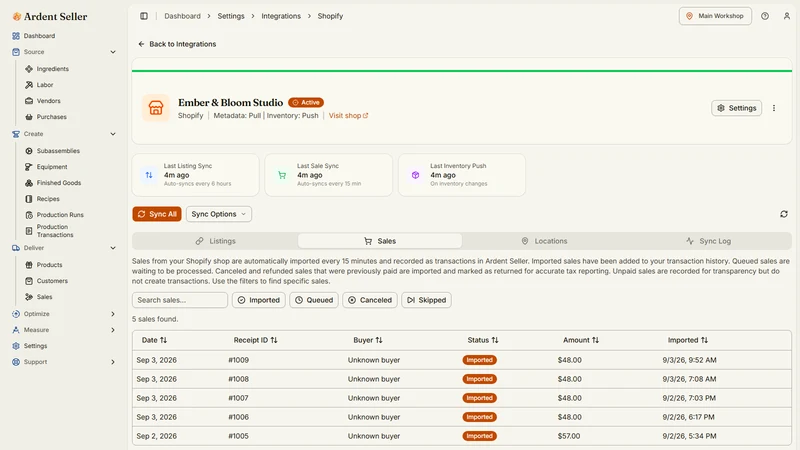Click the Ember & Bloom shop storefront icon
Viewport: 800px width, 450px height.
pyautogui.click(x=156, y=108)
